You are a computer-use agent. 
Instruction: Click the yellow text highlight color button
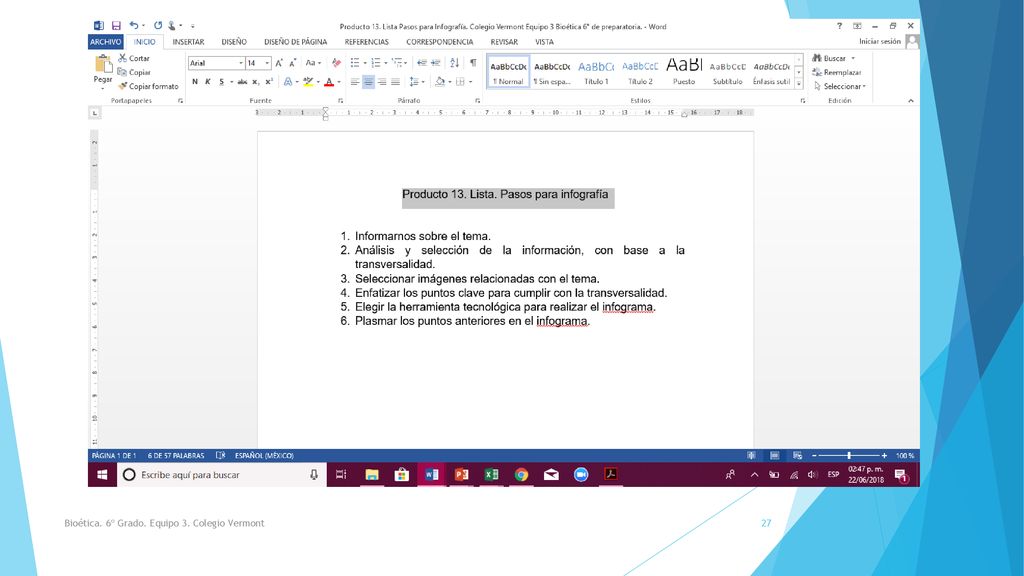(x=308, y=82)
